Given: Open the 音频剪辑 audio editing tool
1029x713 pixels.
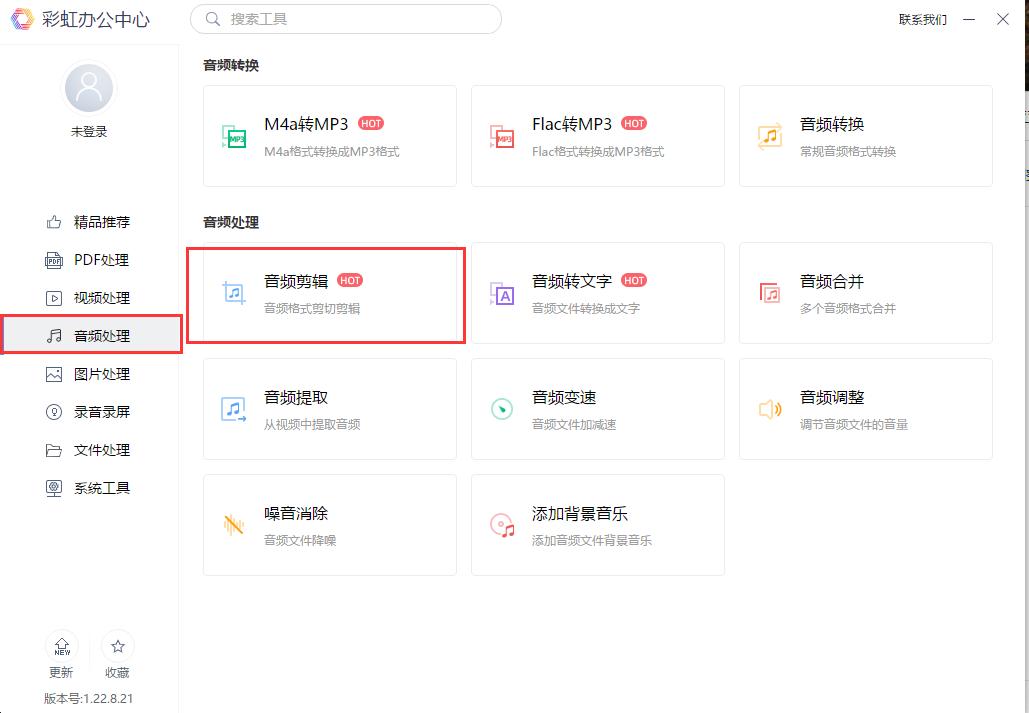Looking at the screenshot, I should tap(330, 293).
